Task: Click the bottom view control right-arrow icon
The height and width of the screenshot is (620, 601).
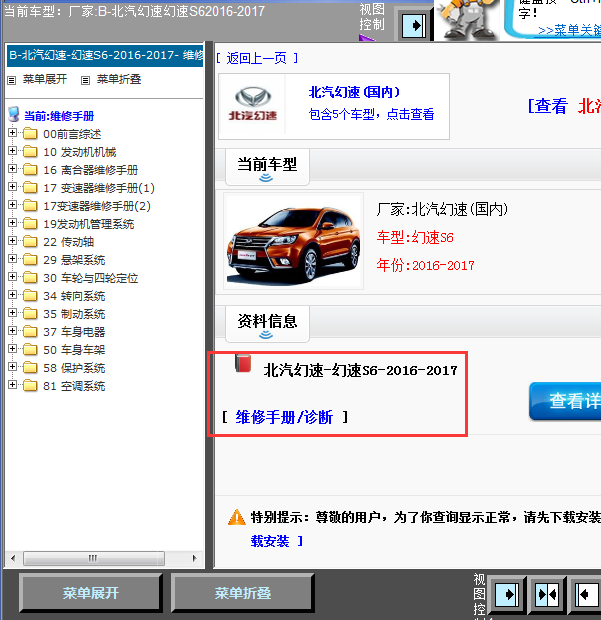Action: (x=507, y=594)
